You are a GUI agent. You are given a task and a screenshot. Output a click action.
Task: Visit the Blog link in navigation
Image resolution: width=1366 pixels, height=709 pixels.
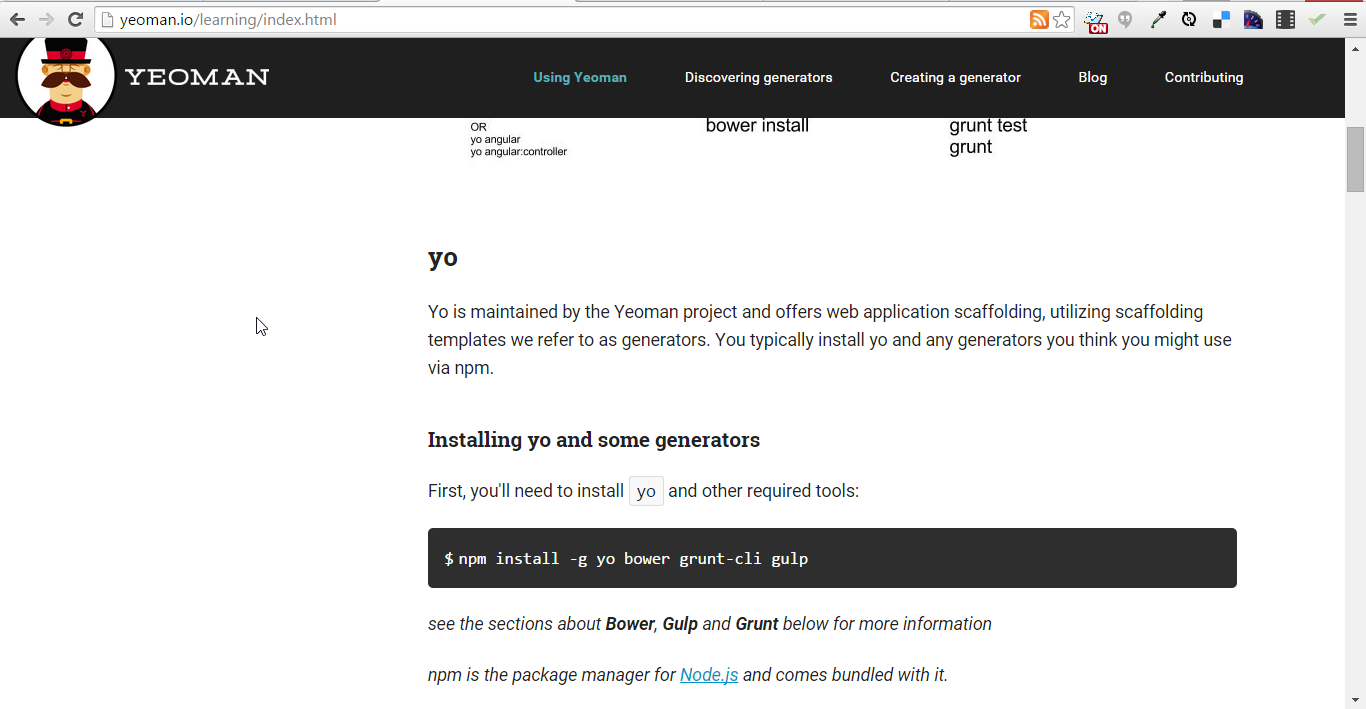click(x=1092, y=77)
